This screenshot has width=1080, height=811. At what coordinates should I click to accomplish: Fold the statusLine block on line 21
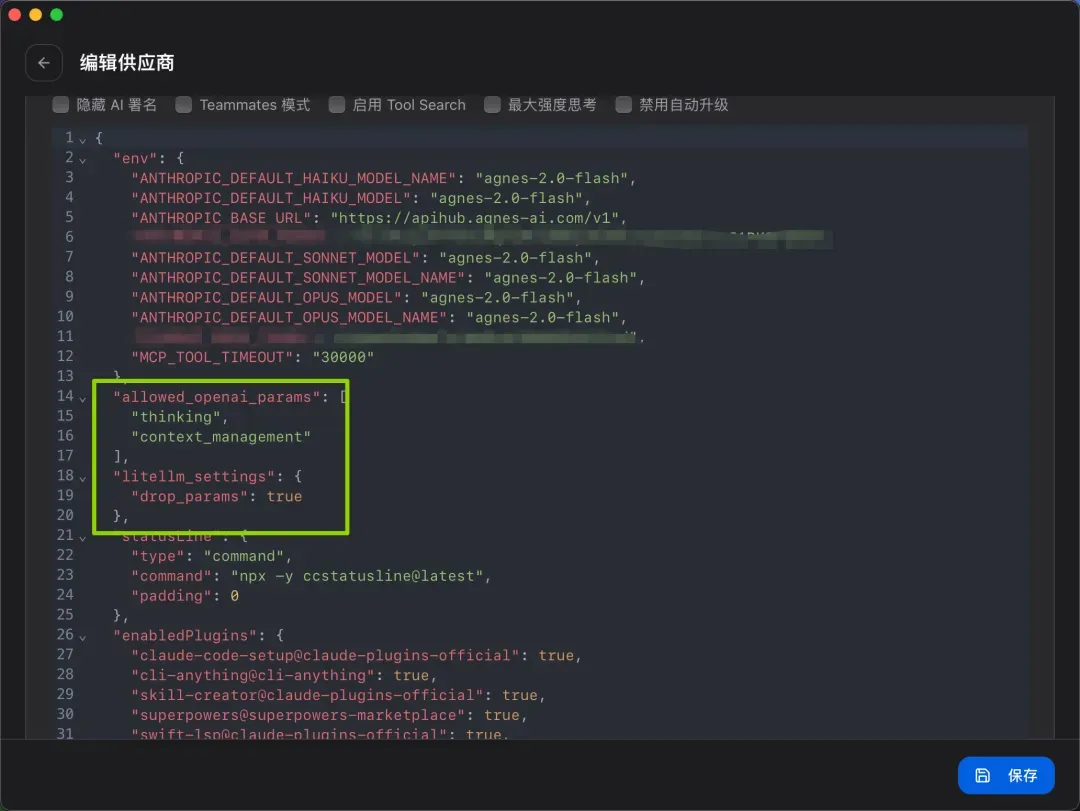click(83, 537)
